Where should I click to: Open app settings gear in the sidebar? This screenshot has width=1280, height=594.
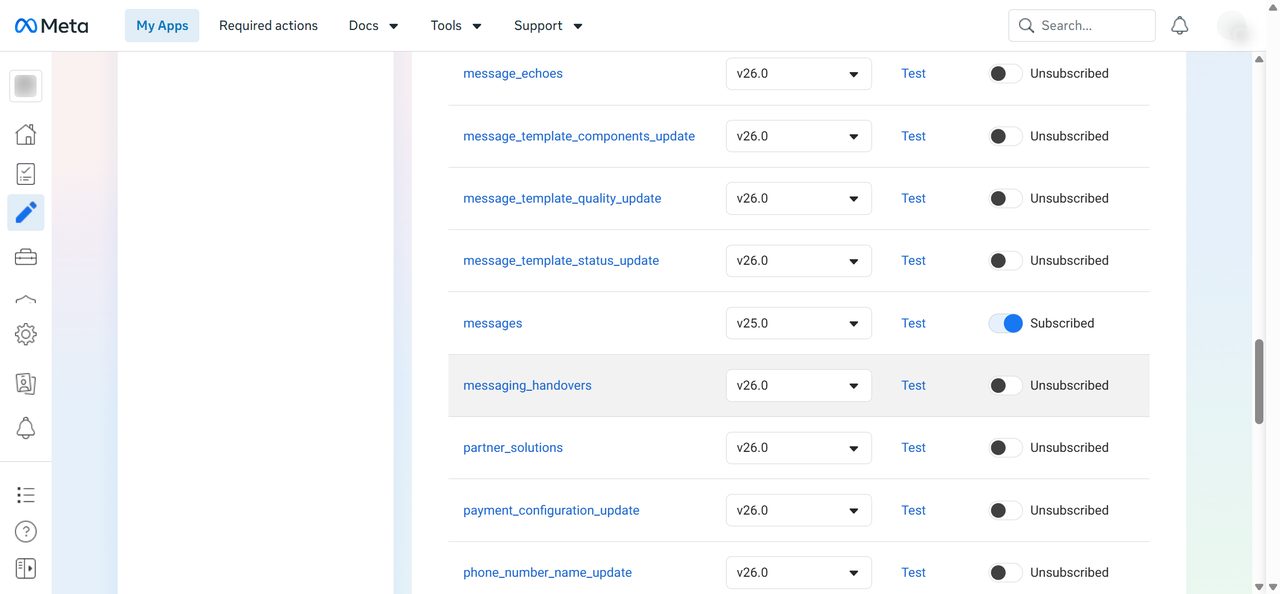click(x=26, y=335)
